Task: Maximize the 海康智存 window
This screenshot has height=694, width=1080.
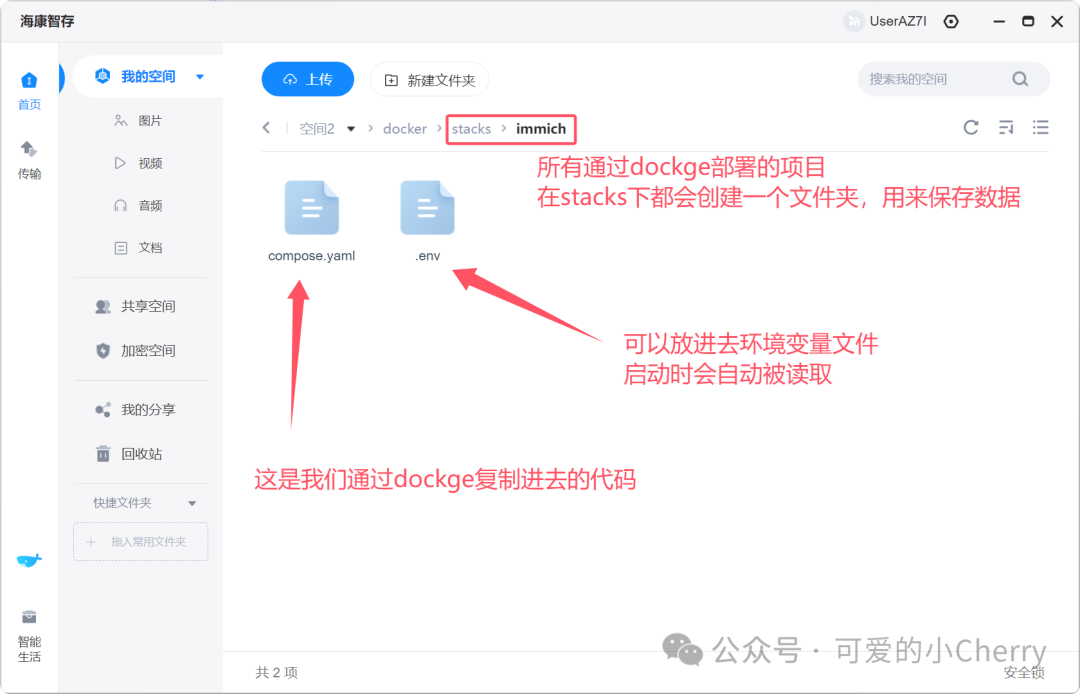Action: point(1028,21)
